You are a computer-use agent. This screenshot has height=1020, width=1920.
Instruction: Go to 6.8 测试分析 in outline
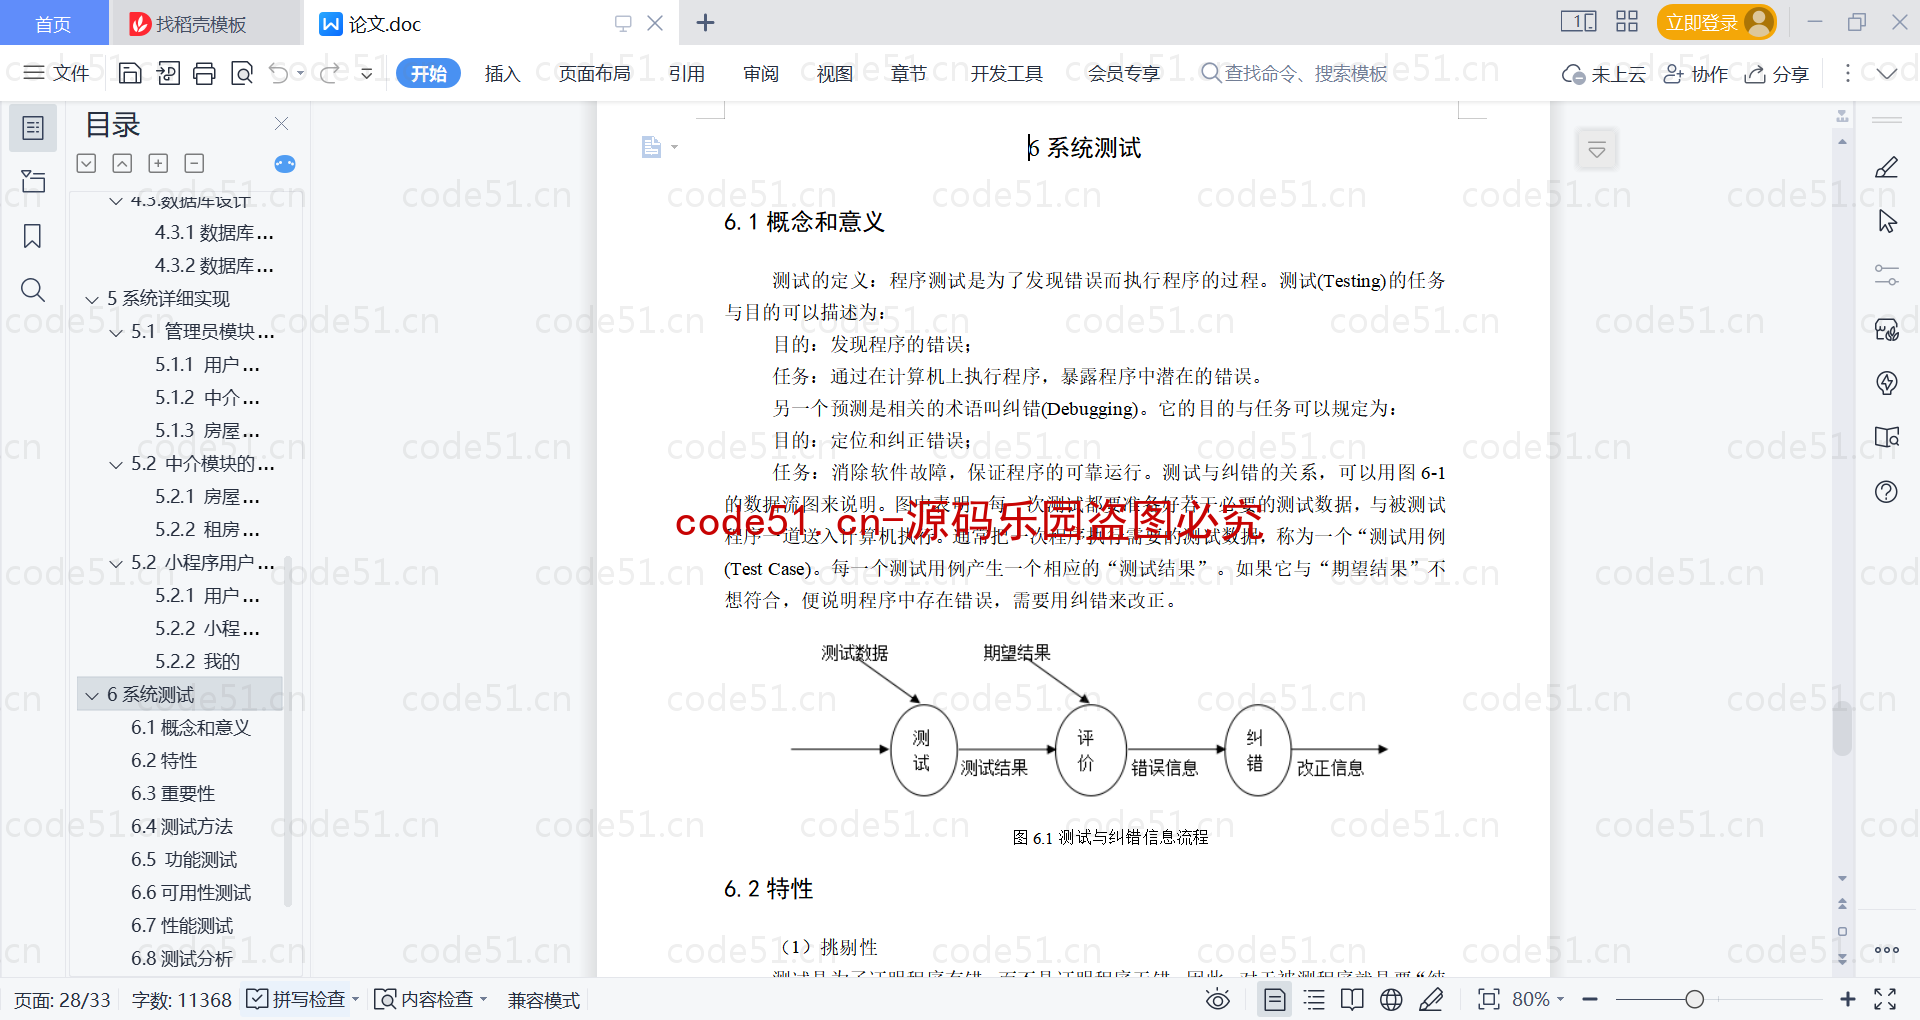pyautogui.click(x=182, y=959)
